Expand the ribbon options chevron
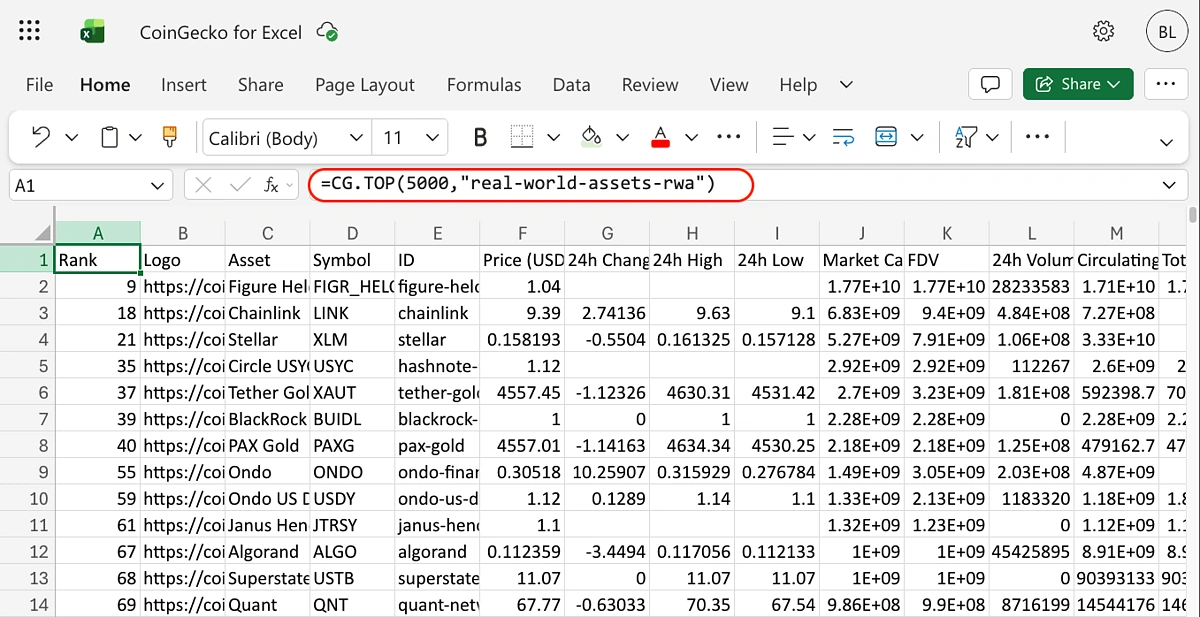Viewport: 1200px width, 617px height. [1166, 141]
